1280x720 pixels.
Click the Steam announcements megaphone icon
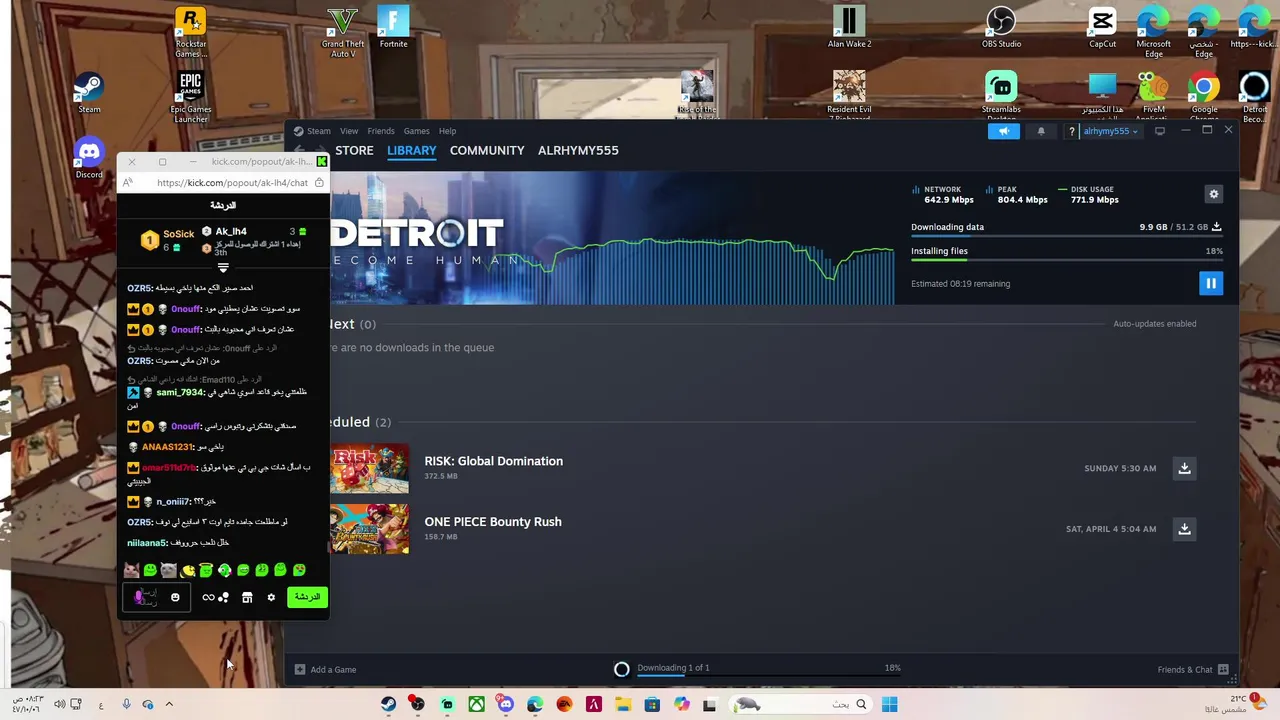point(1003,131)
